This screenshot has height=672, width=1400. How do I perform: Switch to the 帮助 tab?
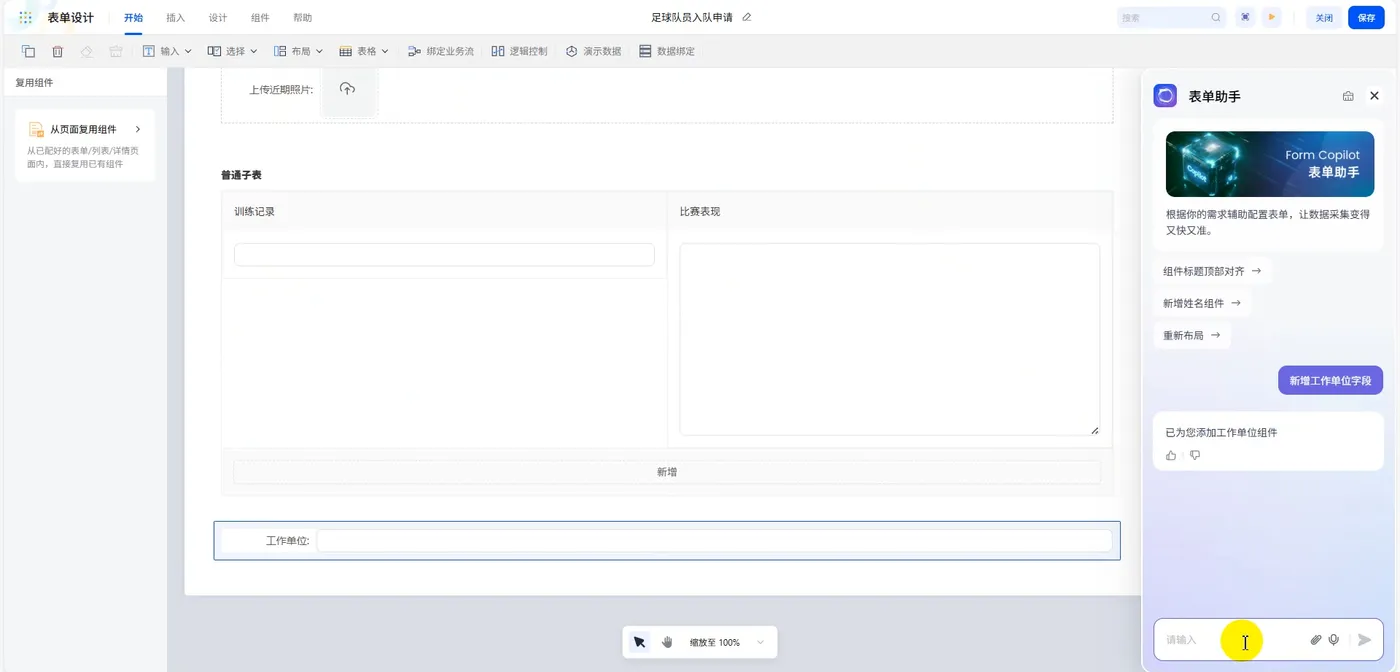click(302, 18)
